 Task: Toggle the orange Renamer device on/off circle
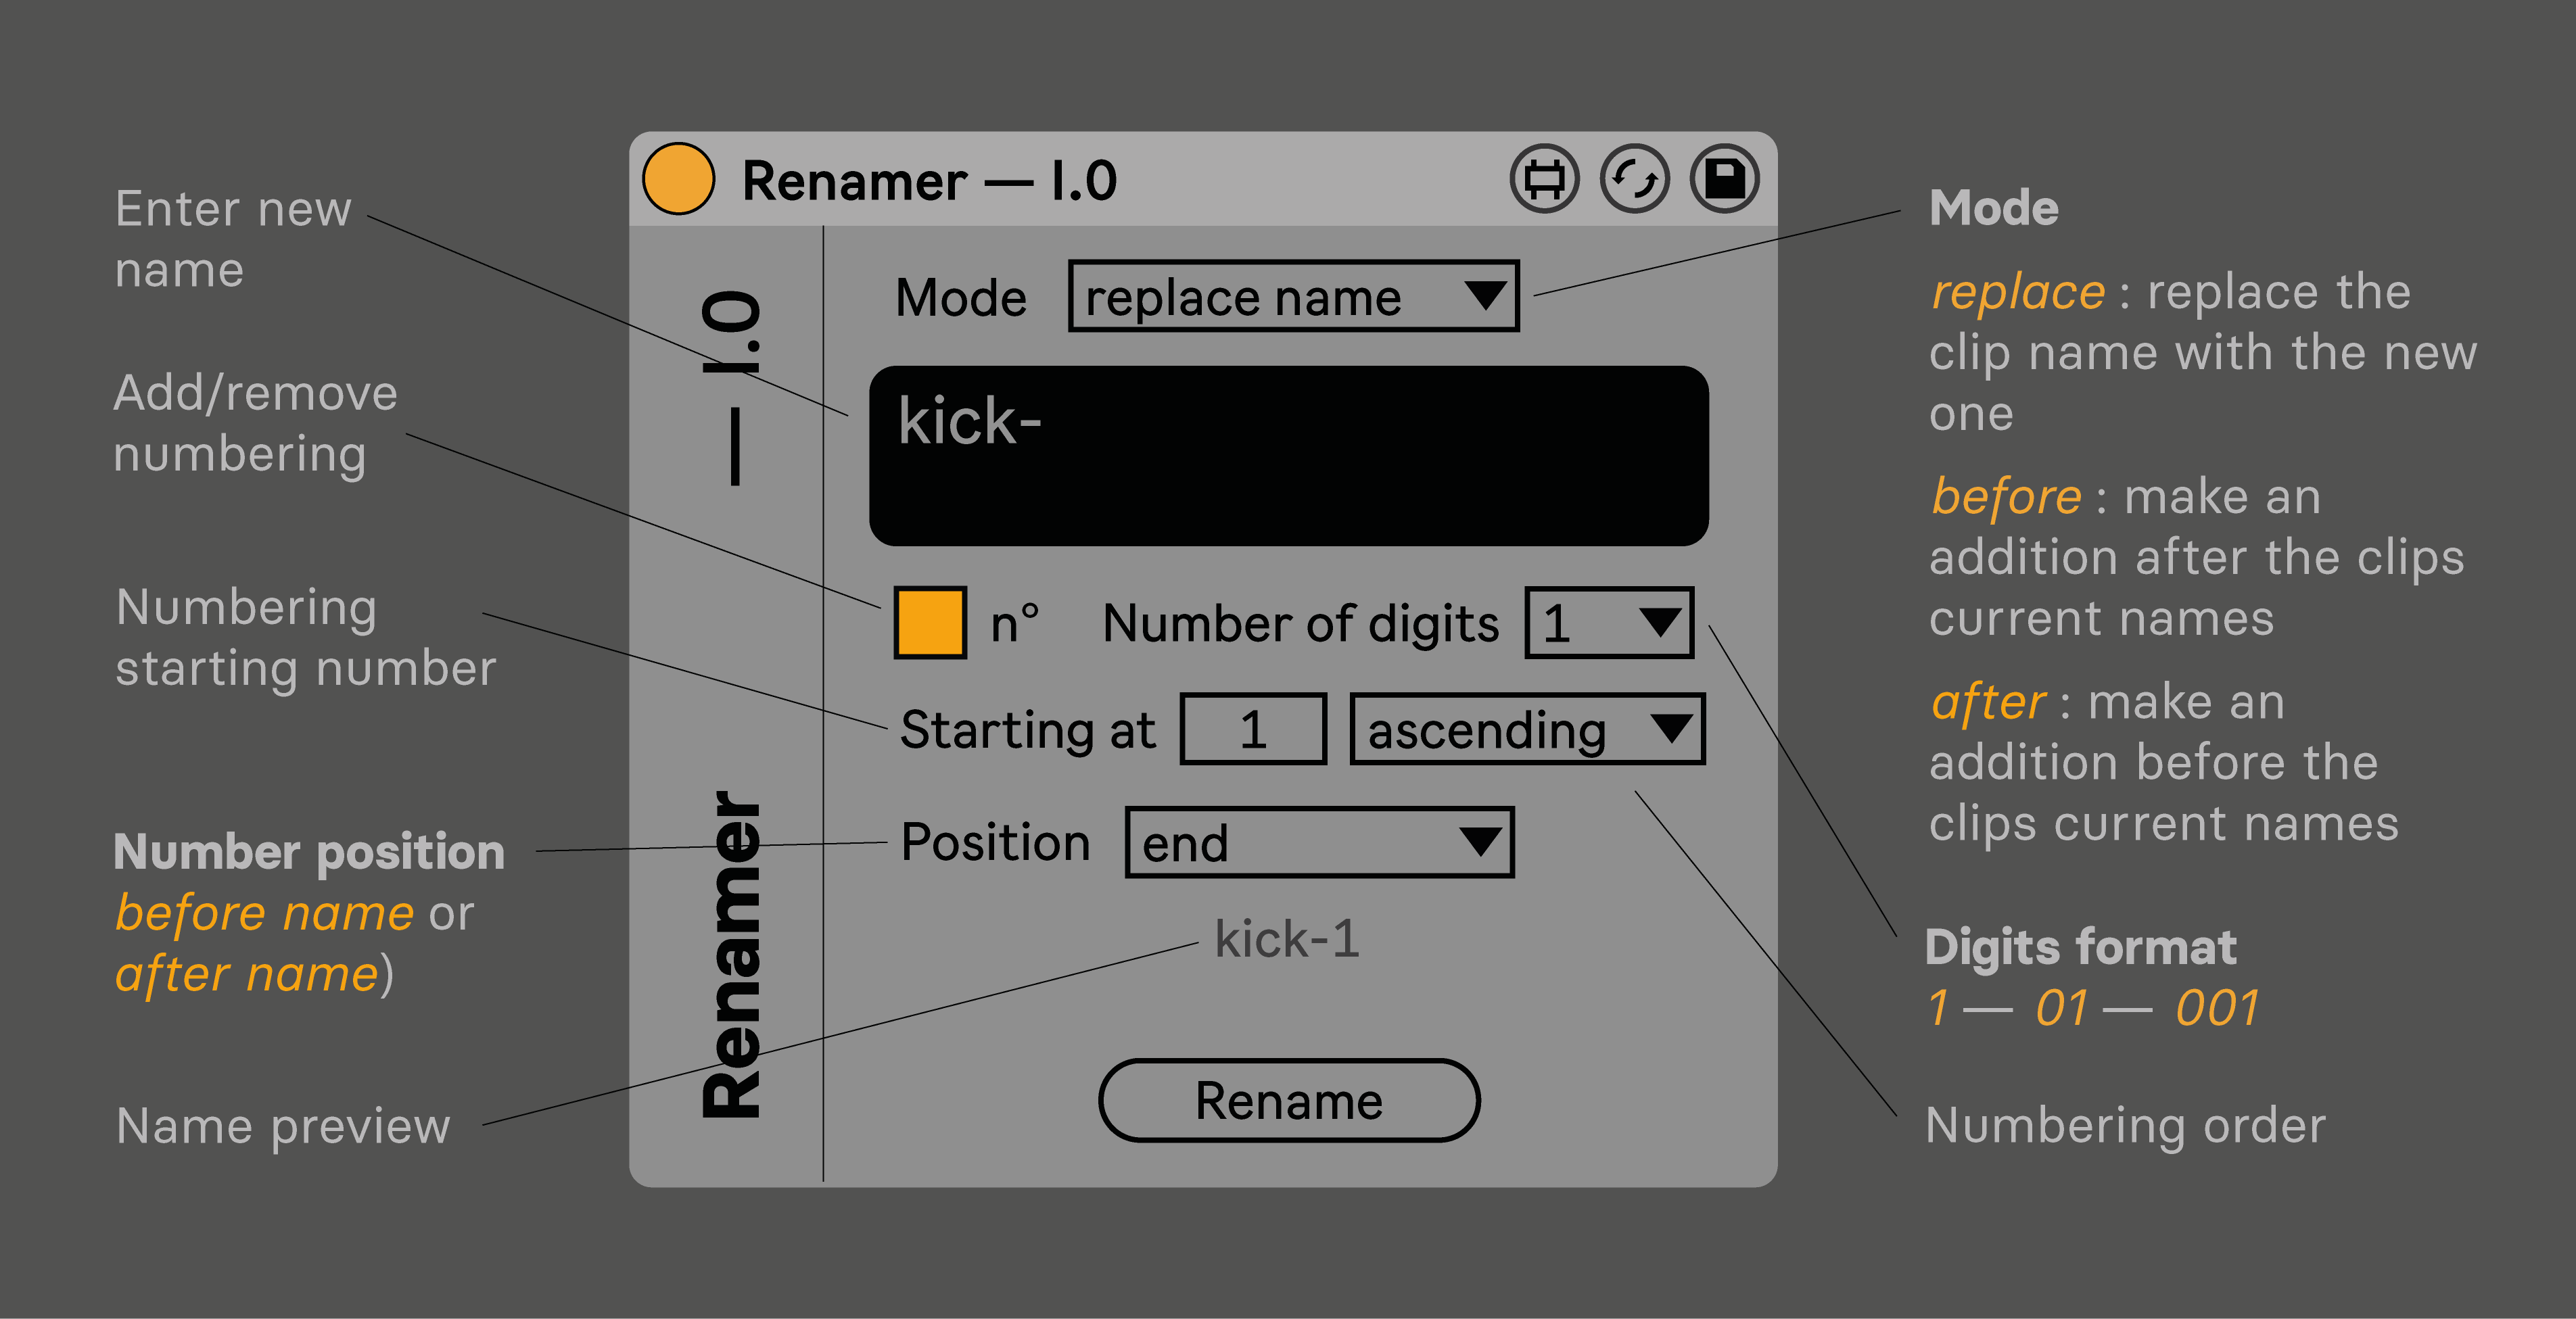(678, 180)
